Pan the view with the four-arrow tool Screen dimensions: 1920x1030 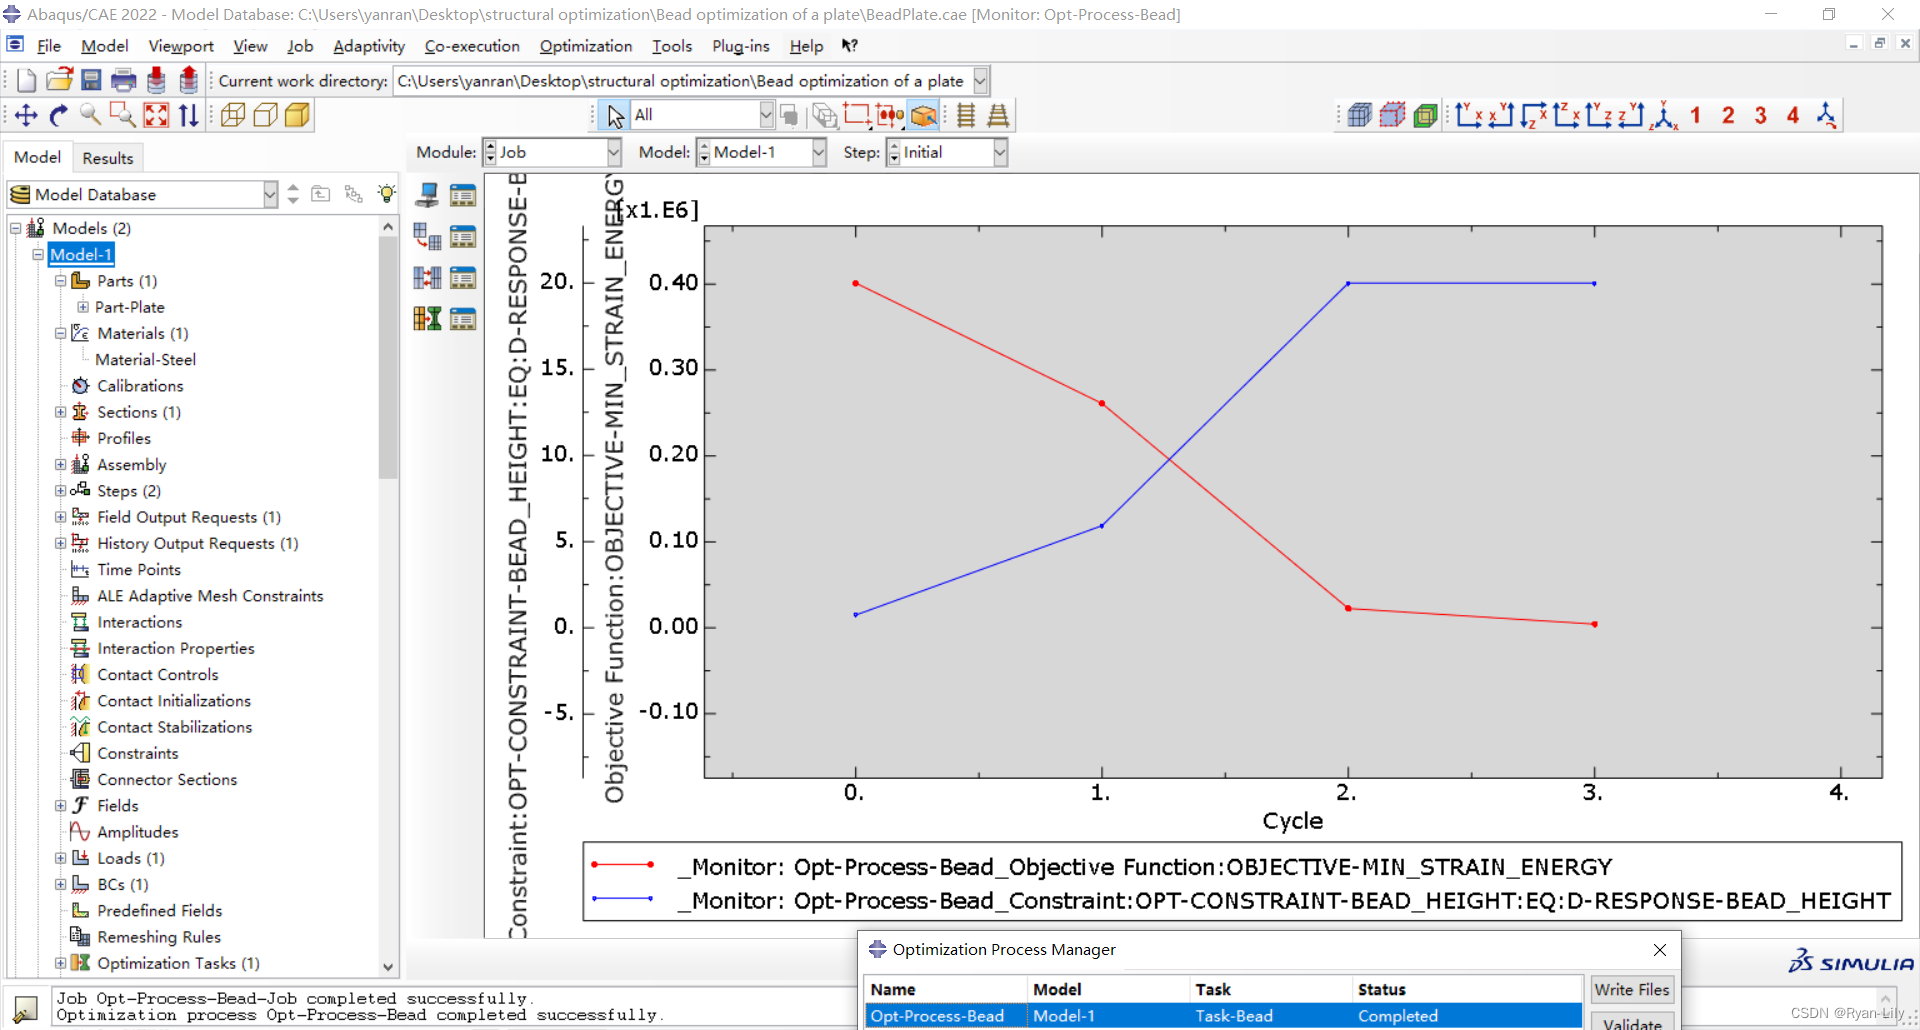26,115
